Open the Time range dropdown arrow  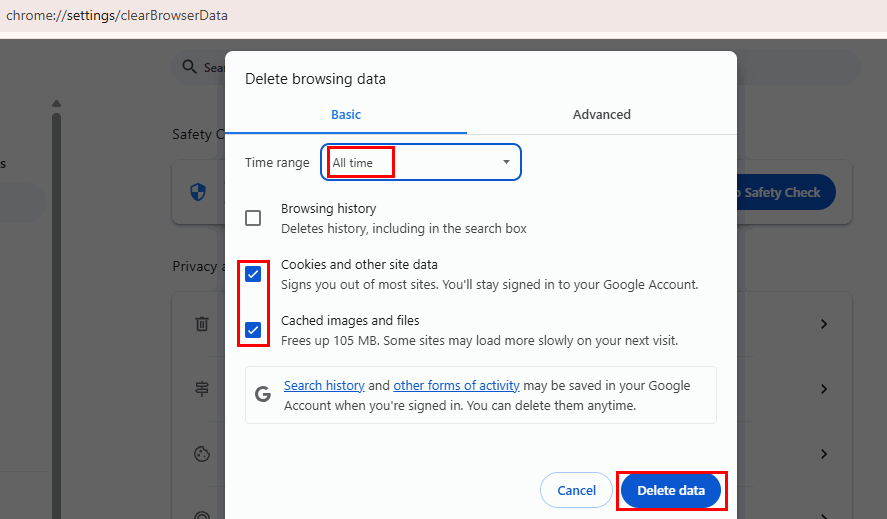tap(506, 162)
